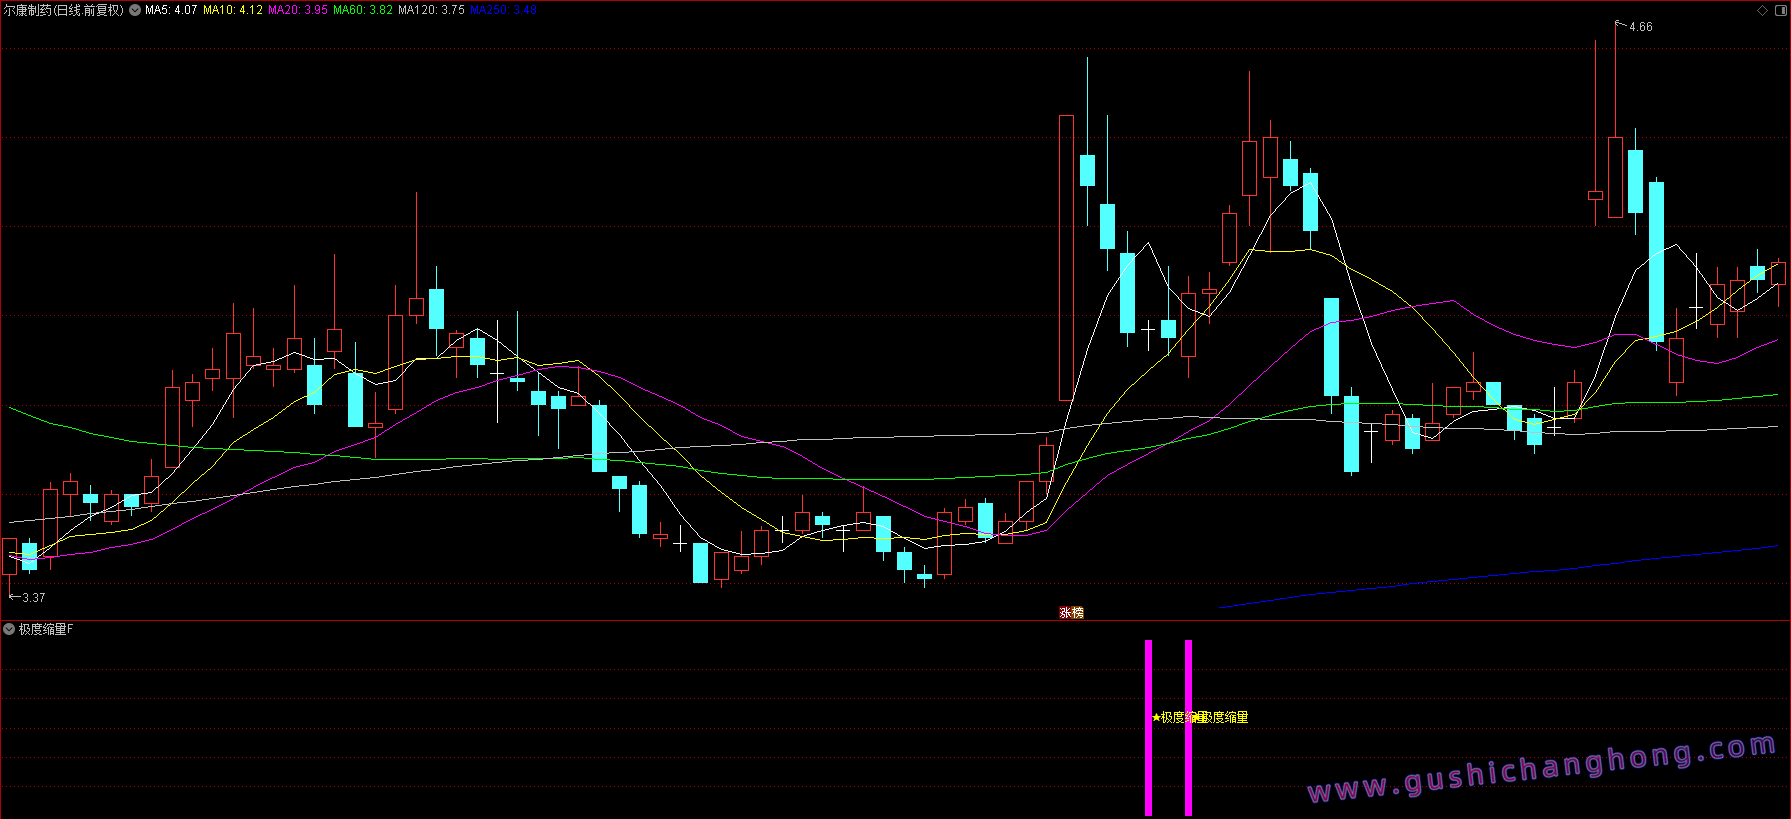Click the 极度缩量F indicator name
1791x819 pixels.
[46, 629]
